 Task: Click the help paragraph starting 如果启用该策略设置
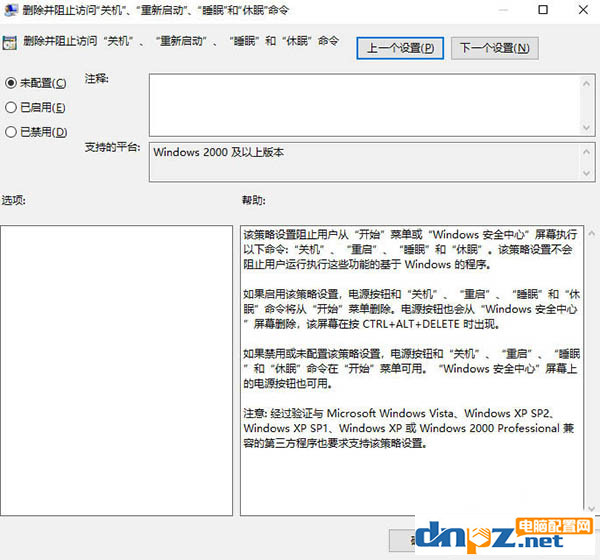tap(411, 309)
